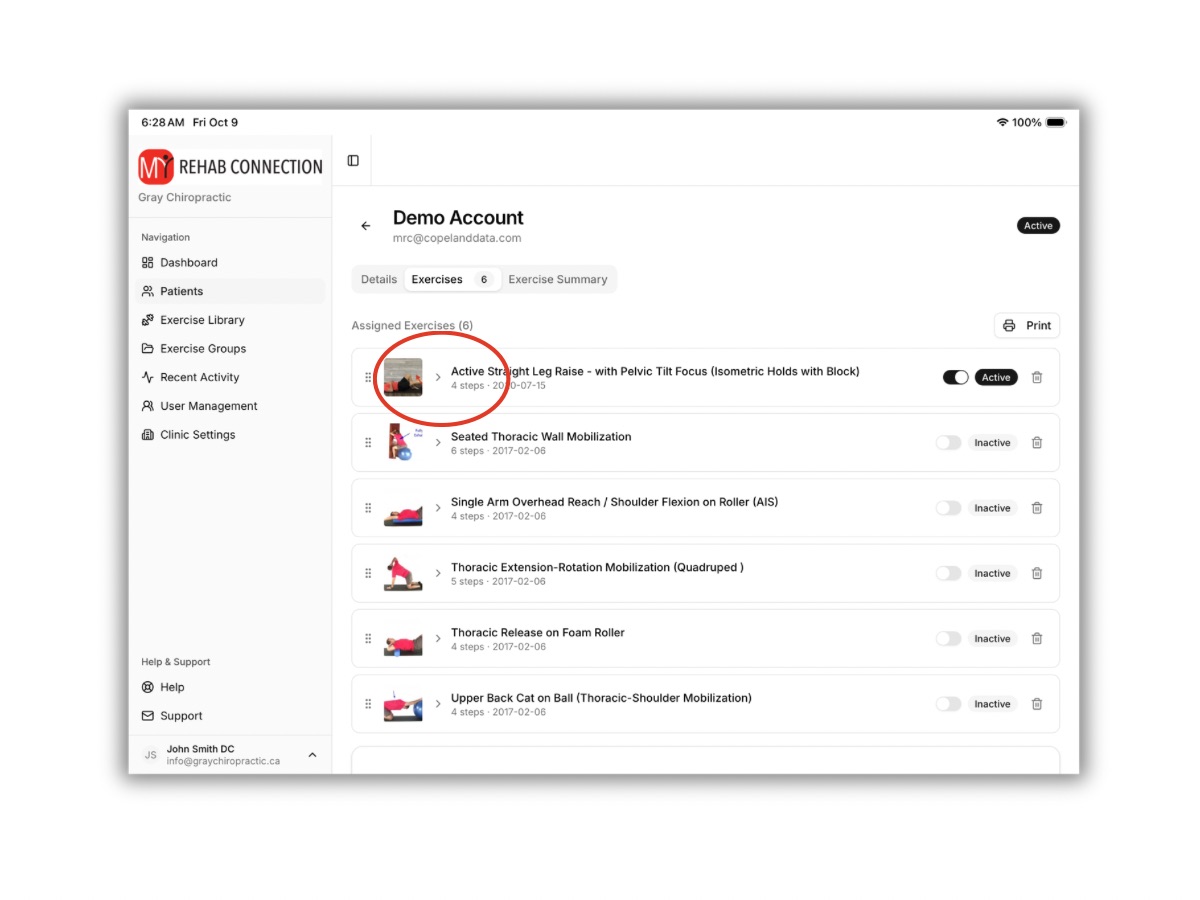Click the drag handle for Upper Back Cat on Ball
This screenshot has height=900, width=1200.
click(368, 704)
